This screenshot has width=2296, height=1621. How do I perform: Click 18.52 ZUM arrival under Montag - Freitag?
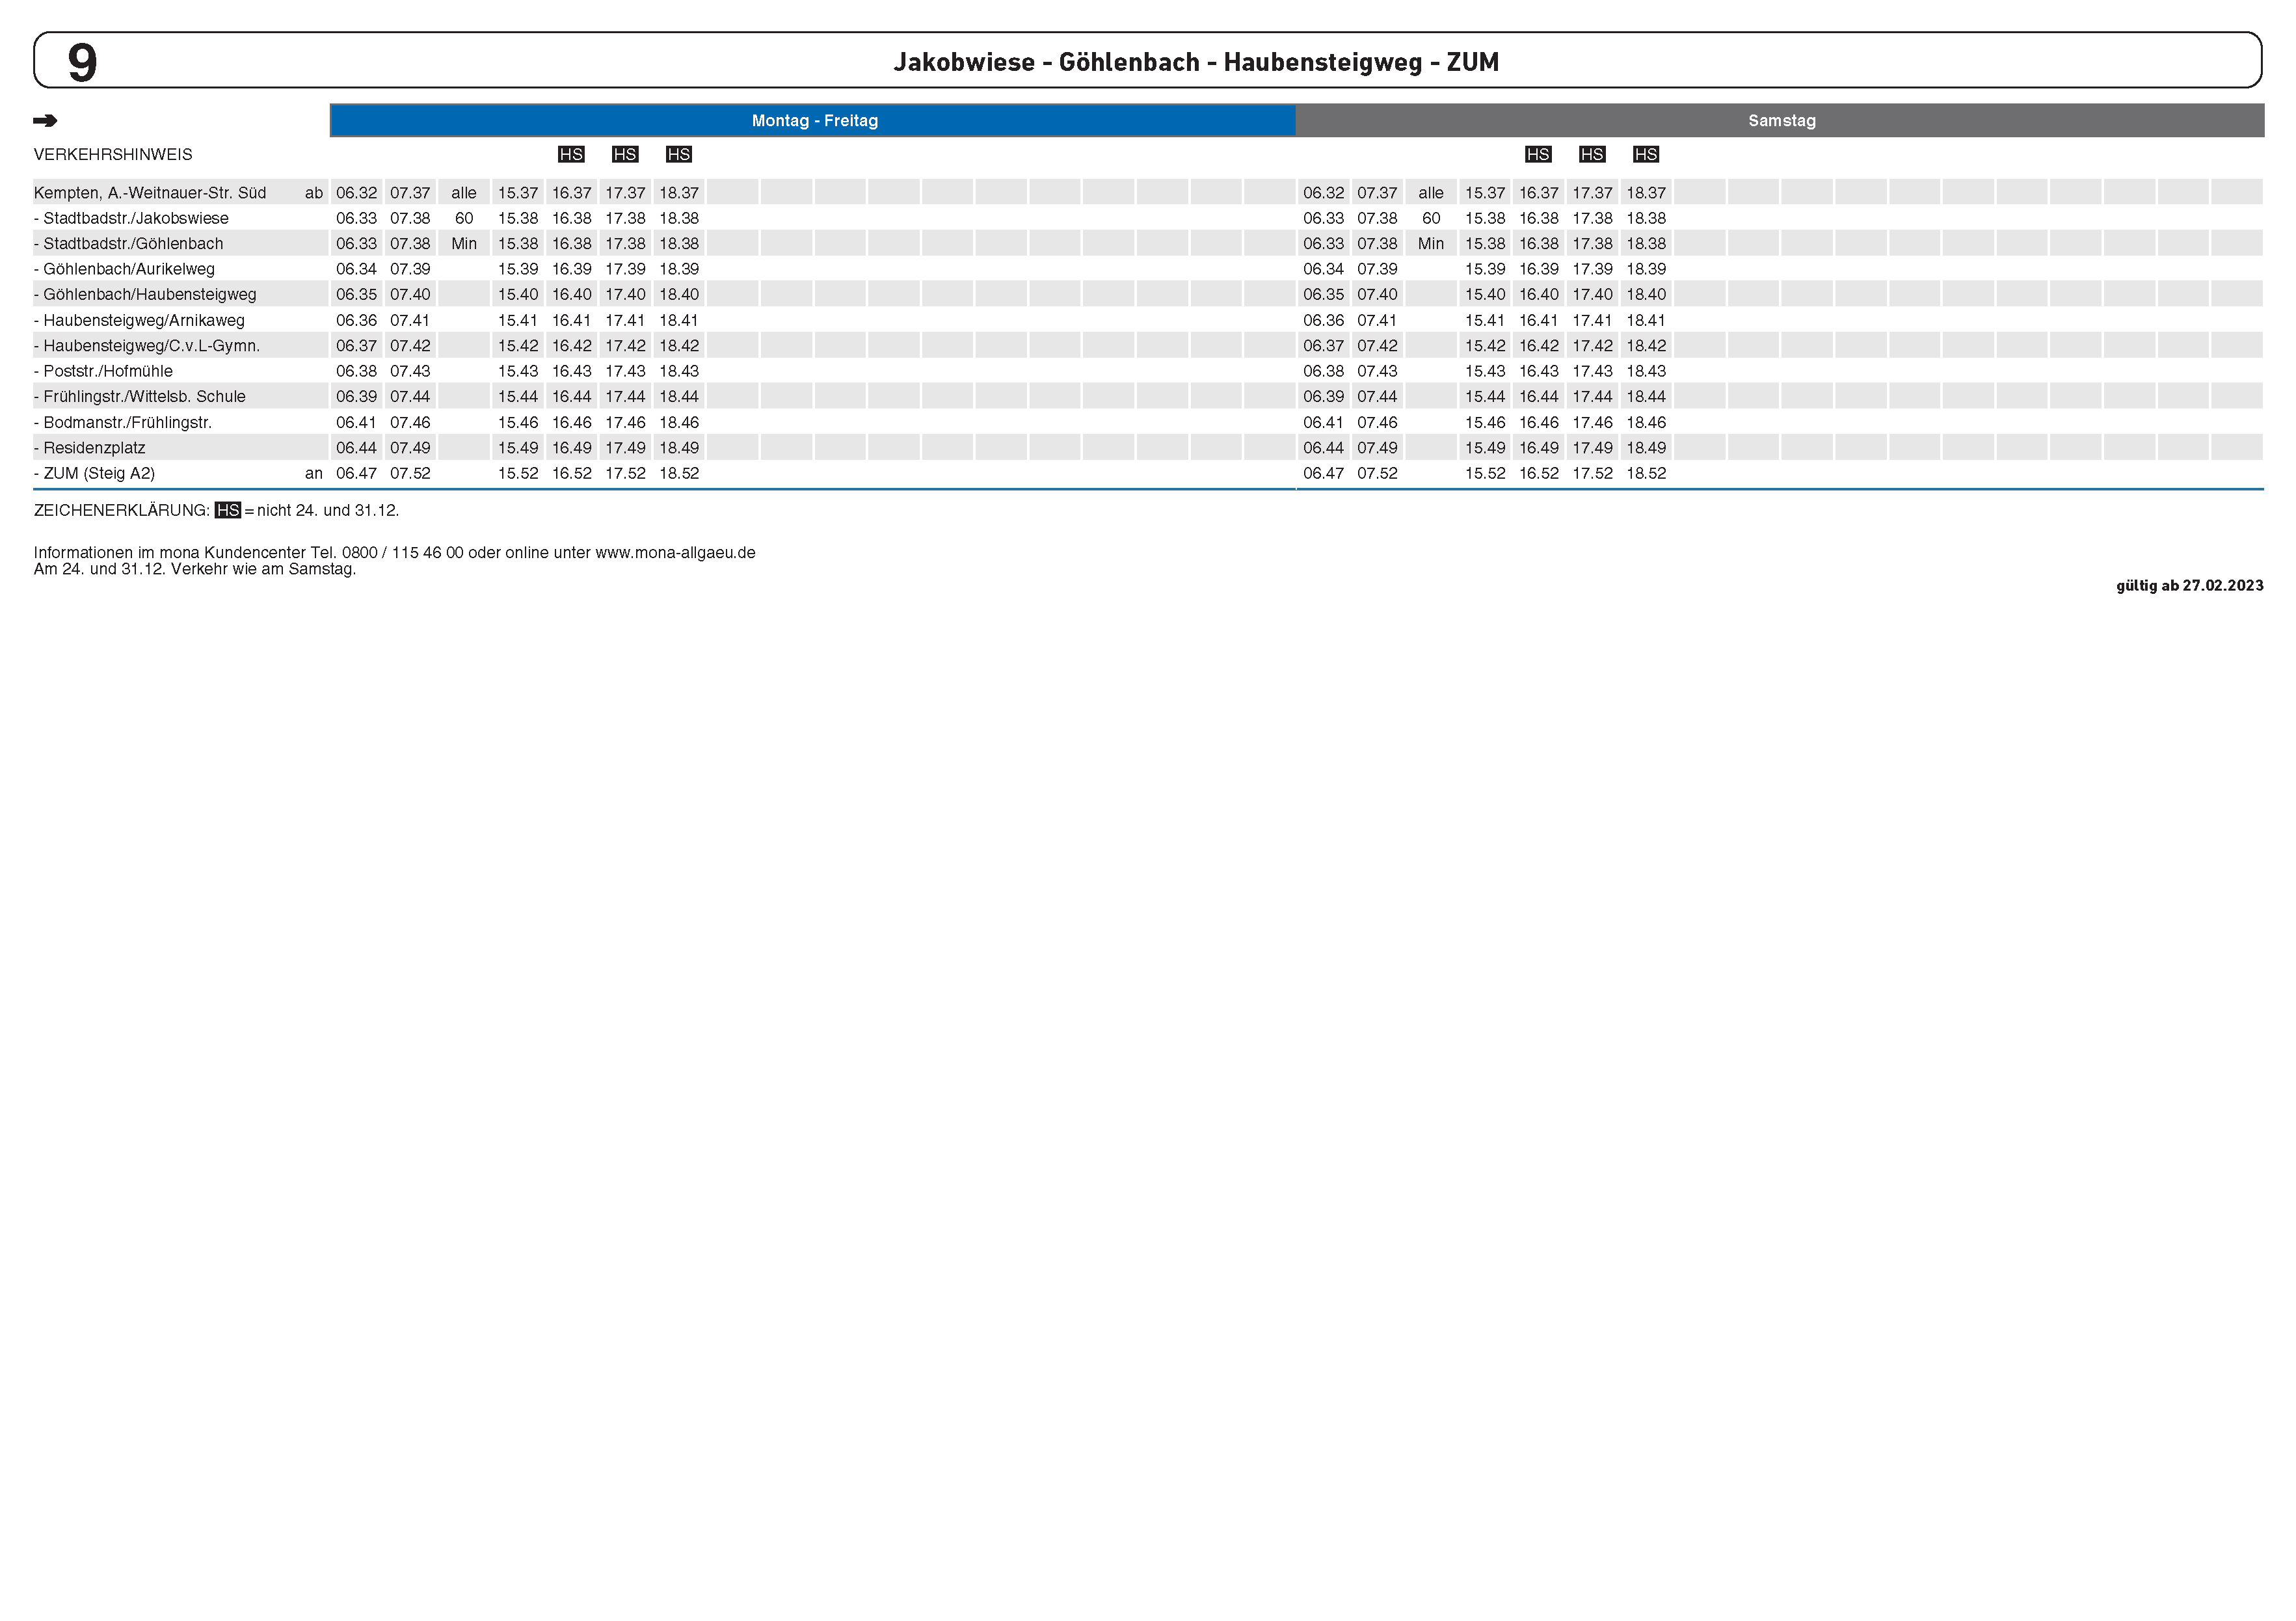pyautogui.click(x=679, y=473)
